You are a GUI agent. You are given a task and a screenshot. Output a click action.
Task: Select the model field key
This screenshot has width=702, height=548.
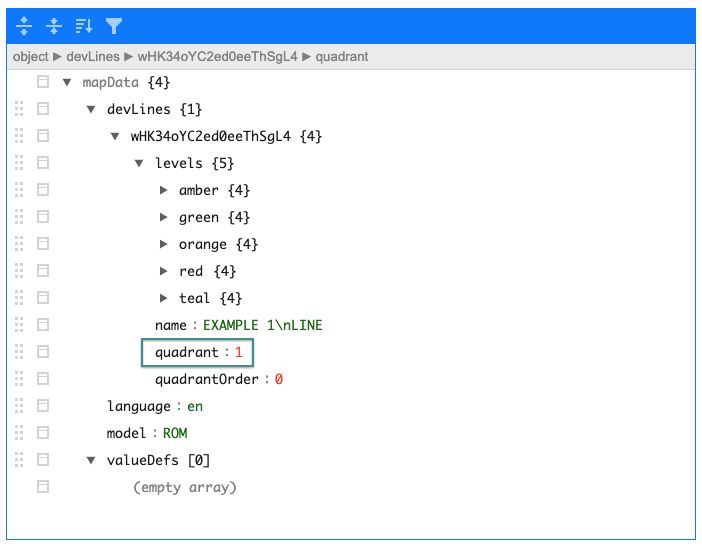pos(126,433)
